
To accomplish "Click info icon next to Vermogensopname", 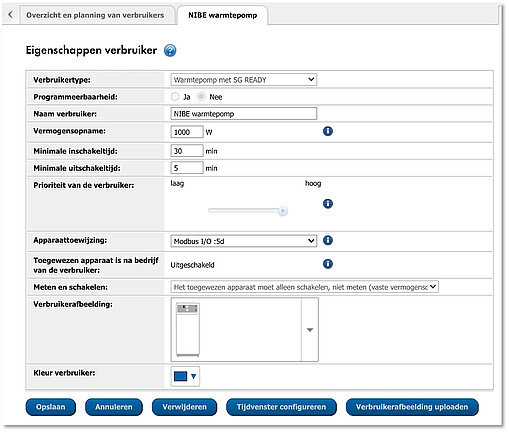I will tap(328, 131).
